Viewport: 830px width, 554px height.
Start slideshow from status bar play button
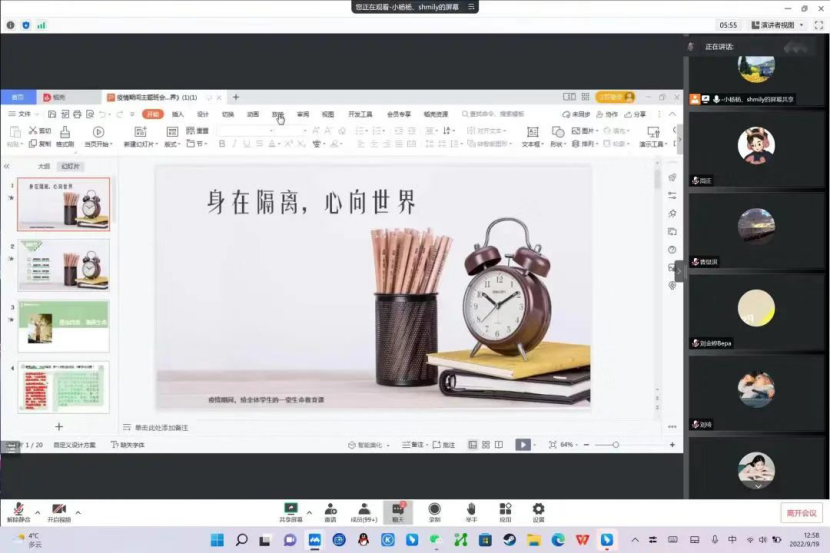pyautogui.click(x=522, y=445)
